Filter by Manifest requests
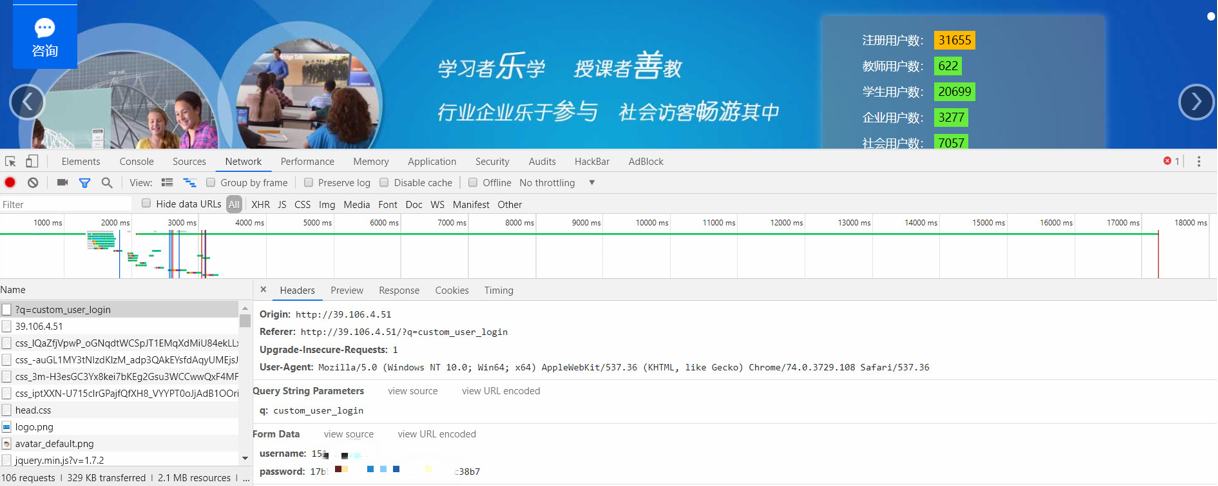Screen dimensions: 1218x486 click(471, 204)
